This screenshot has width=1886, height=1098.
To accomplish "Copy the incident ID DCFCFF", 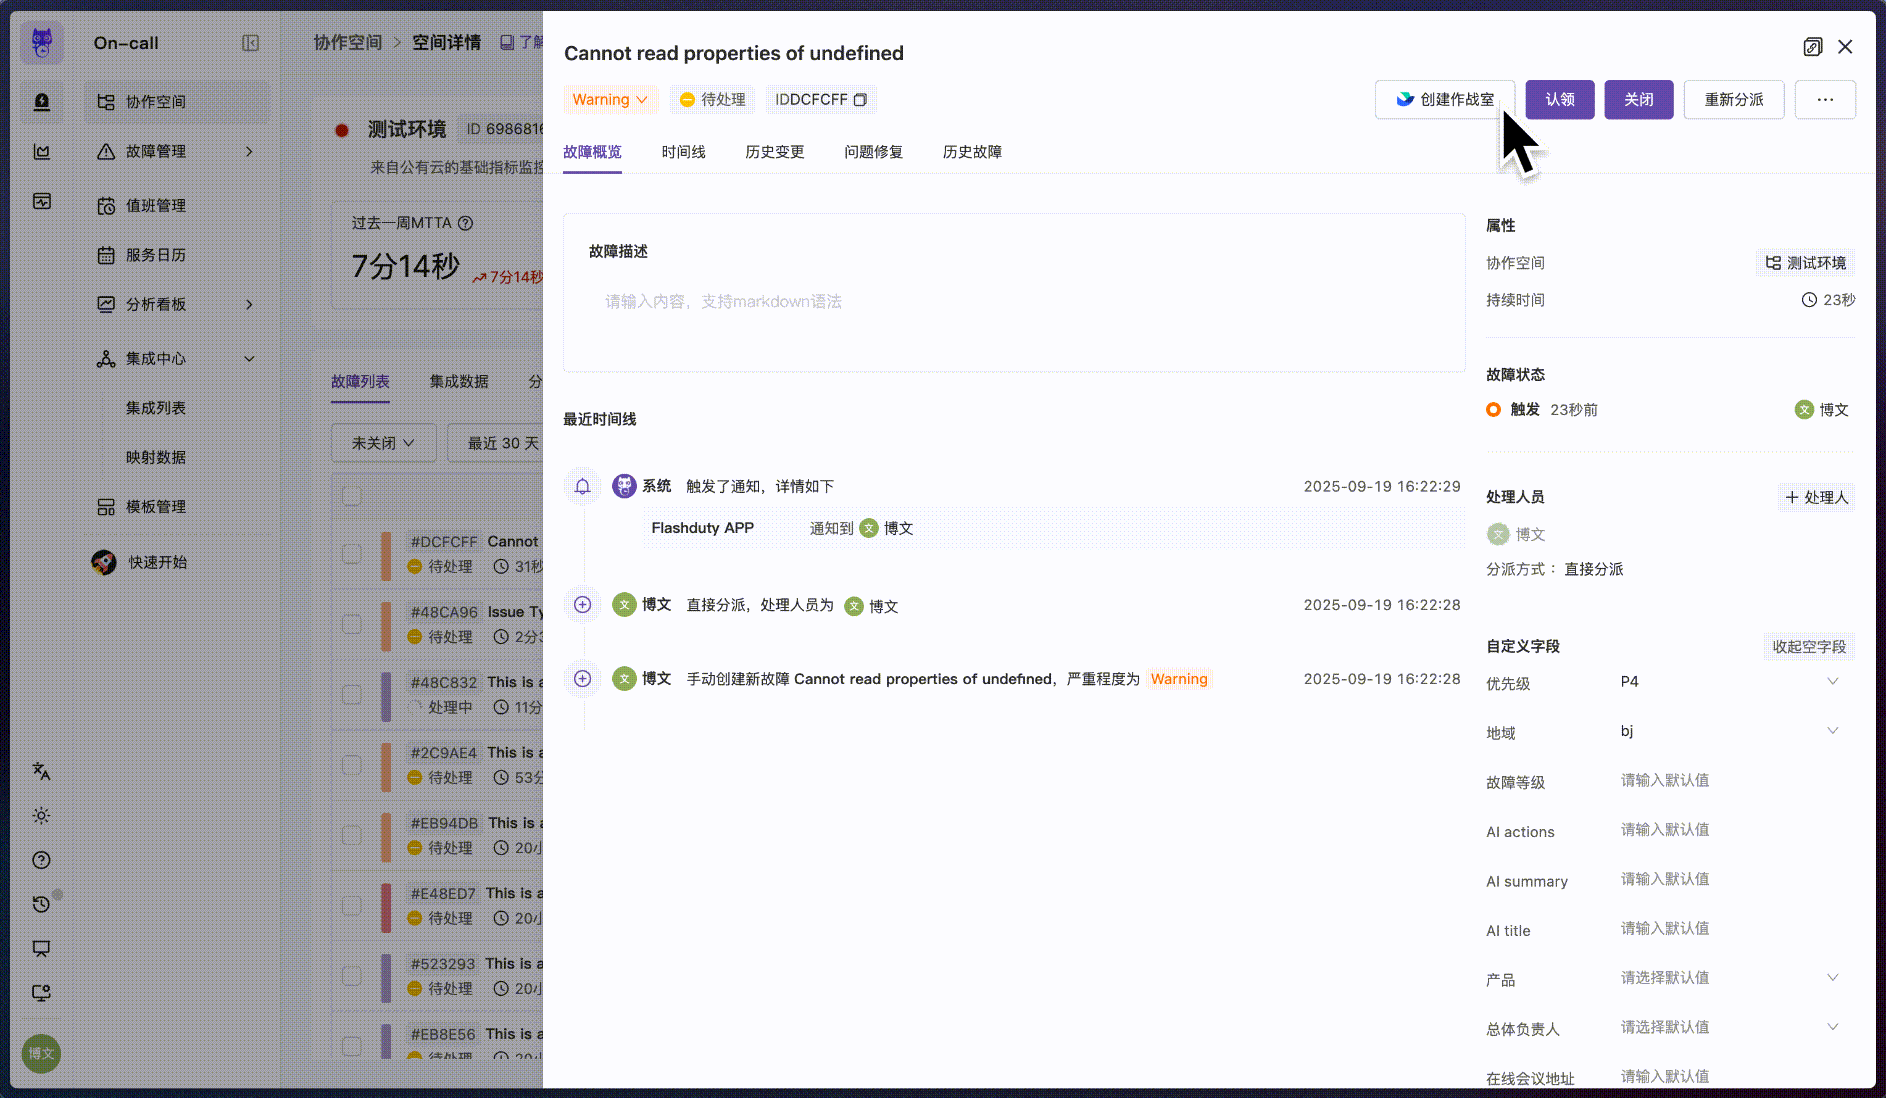I will click(x=860, y=100).
